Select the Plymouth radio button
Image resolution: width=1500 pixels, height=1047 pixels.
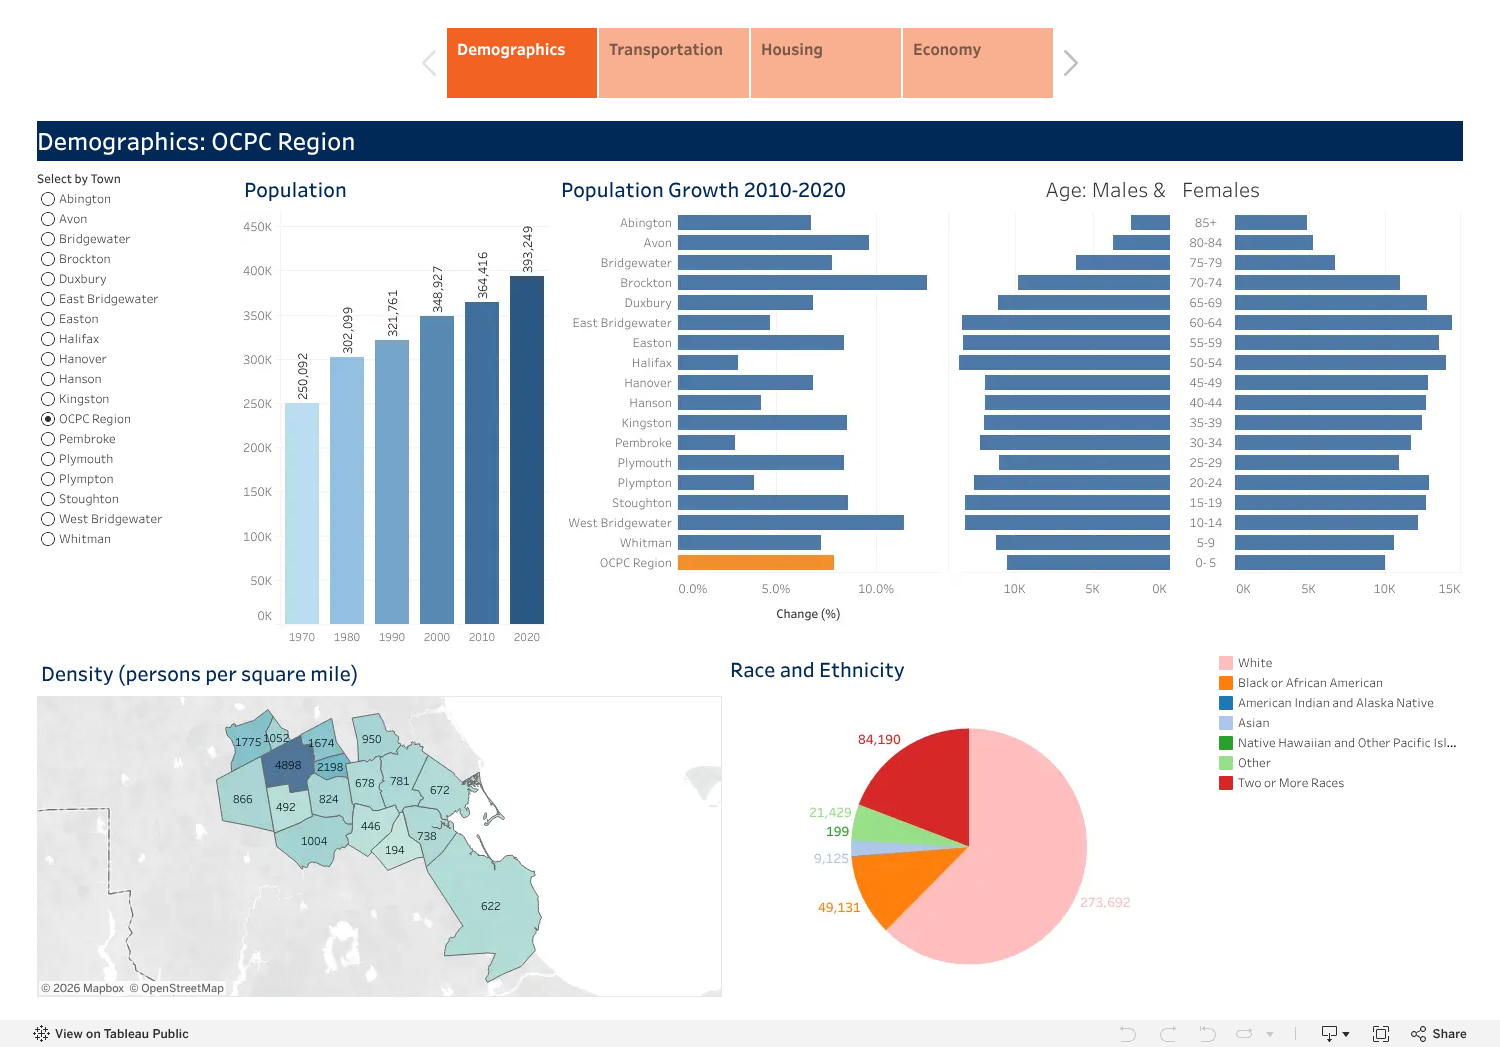click(x=48, y=459)
